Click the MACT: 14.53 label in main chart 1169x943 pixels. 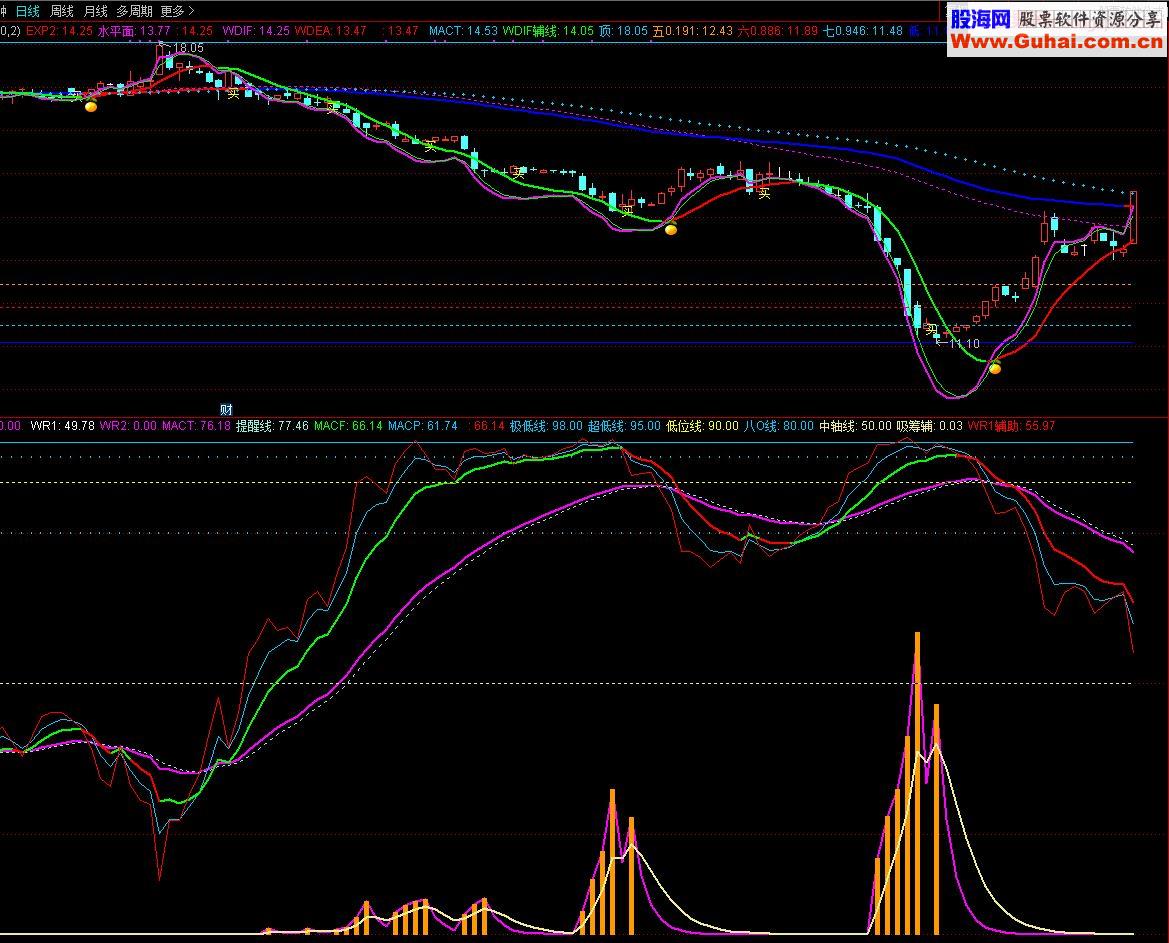pos(463,31)
